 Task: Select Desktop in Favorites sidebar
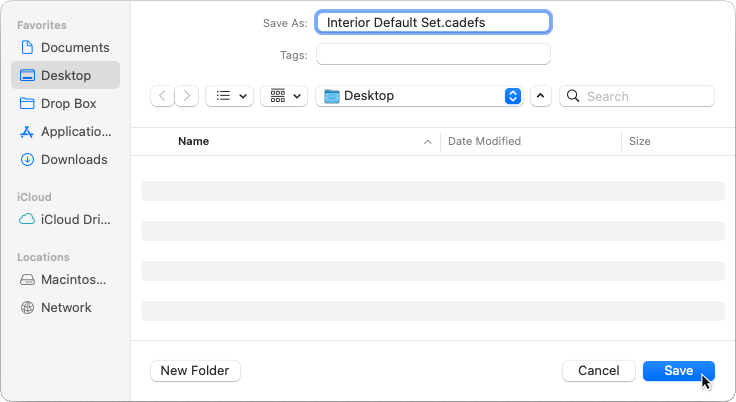click(65, 75)
